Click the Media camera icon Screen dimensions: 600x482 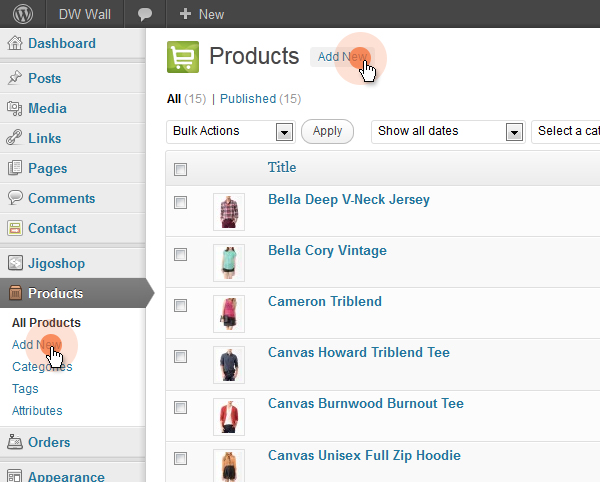pyautogui.click(x=15, y=108)
